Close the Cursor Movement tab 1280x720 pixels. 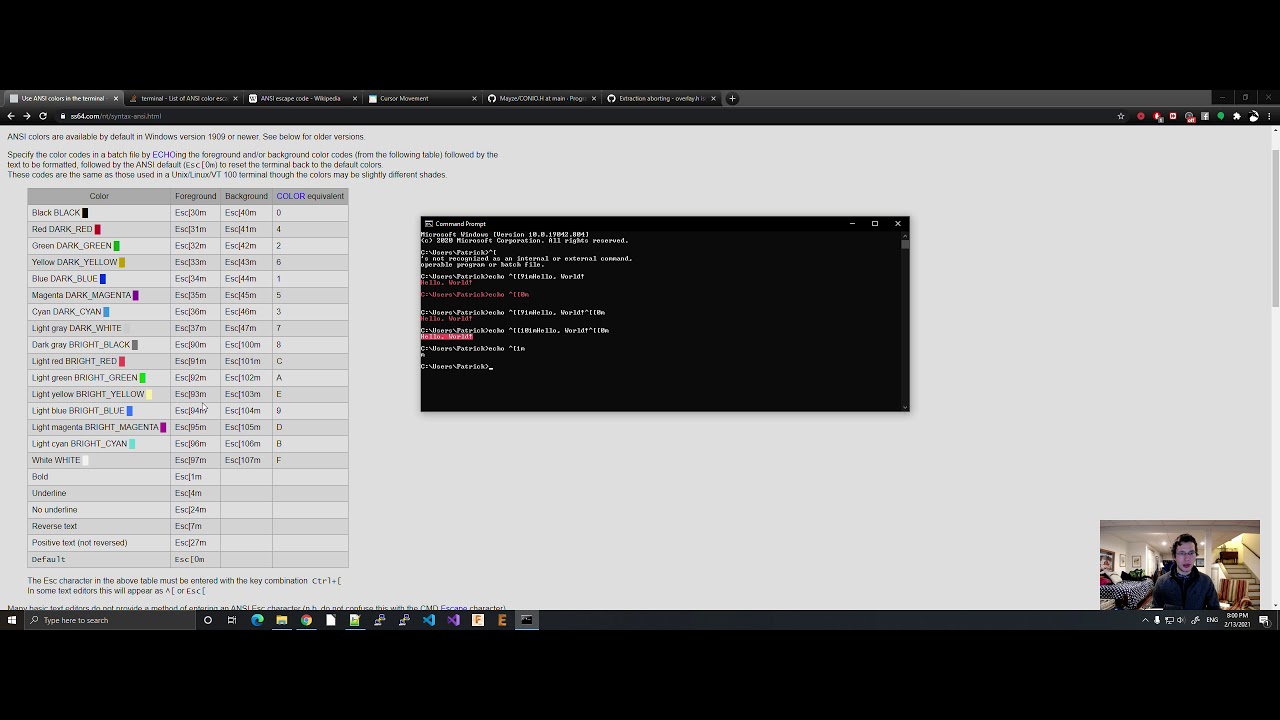474,98
